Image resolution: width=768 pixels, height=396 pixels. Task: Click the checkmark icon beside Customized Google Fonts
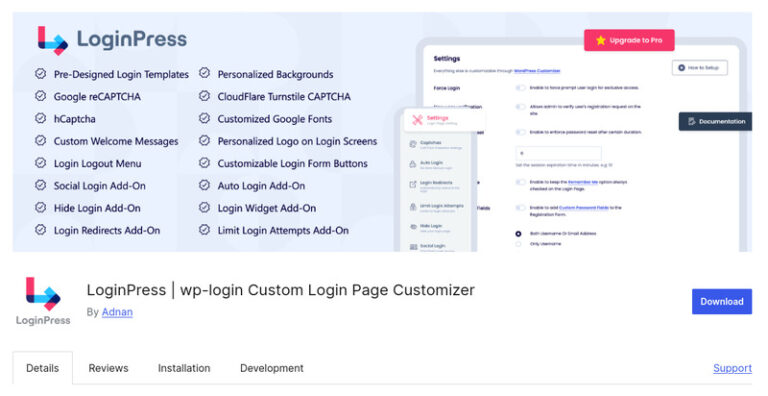point(204,118)
